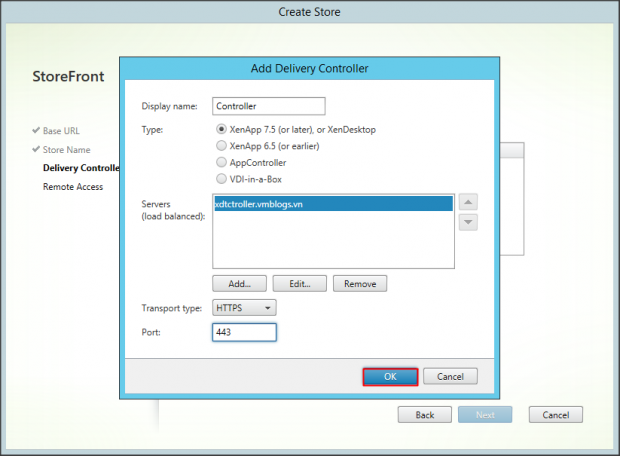Viewport: 620px width, 456px height.
Task: Cancel the Create Store wizard
Action: point(555,414)
